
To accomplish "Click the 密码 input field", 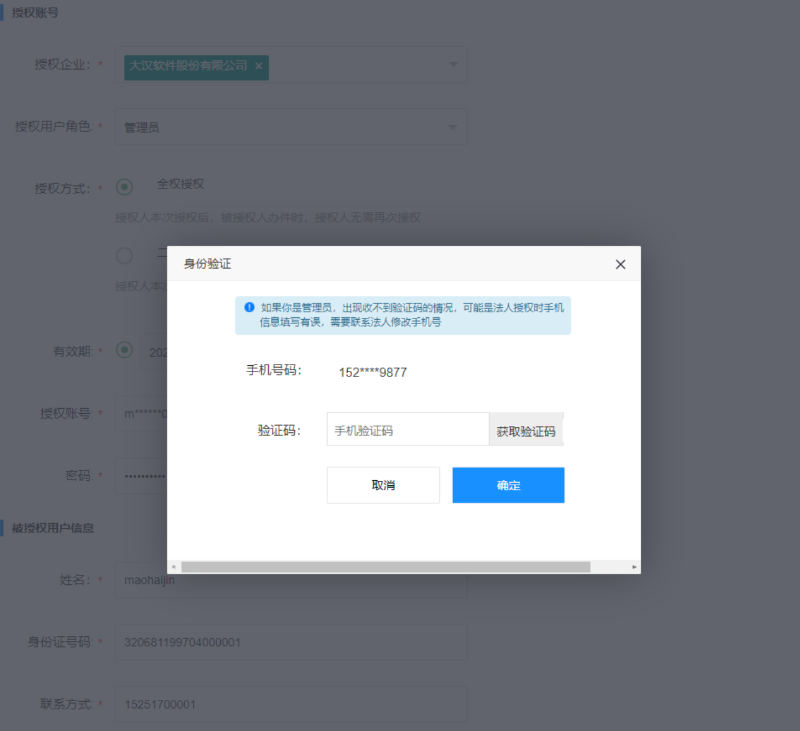I will coord(140,476).
